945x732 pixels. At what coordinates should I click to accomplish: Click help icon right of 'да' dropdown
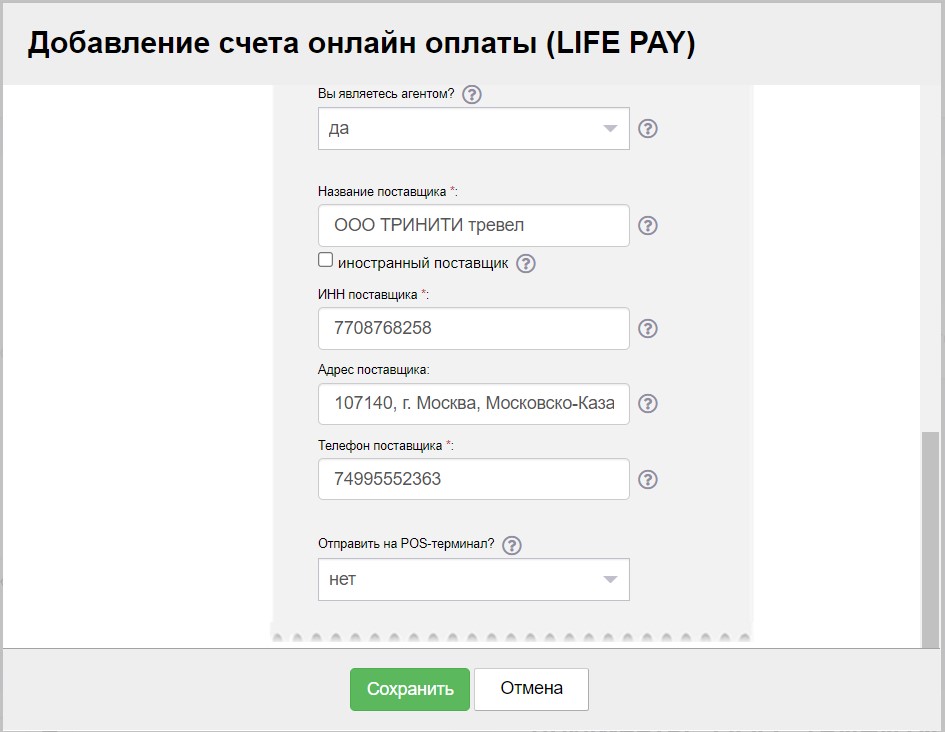point(648,128)
